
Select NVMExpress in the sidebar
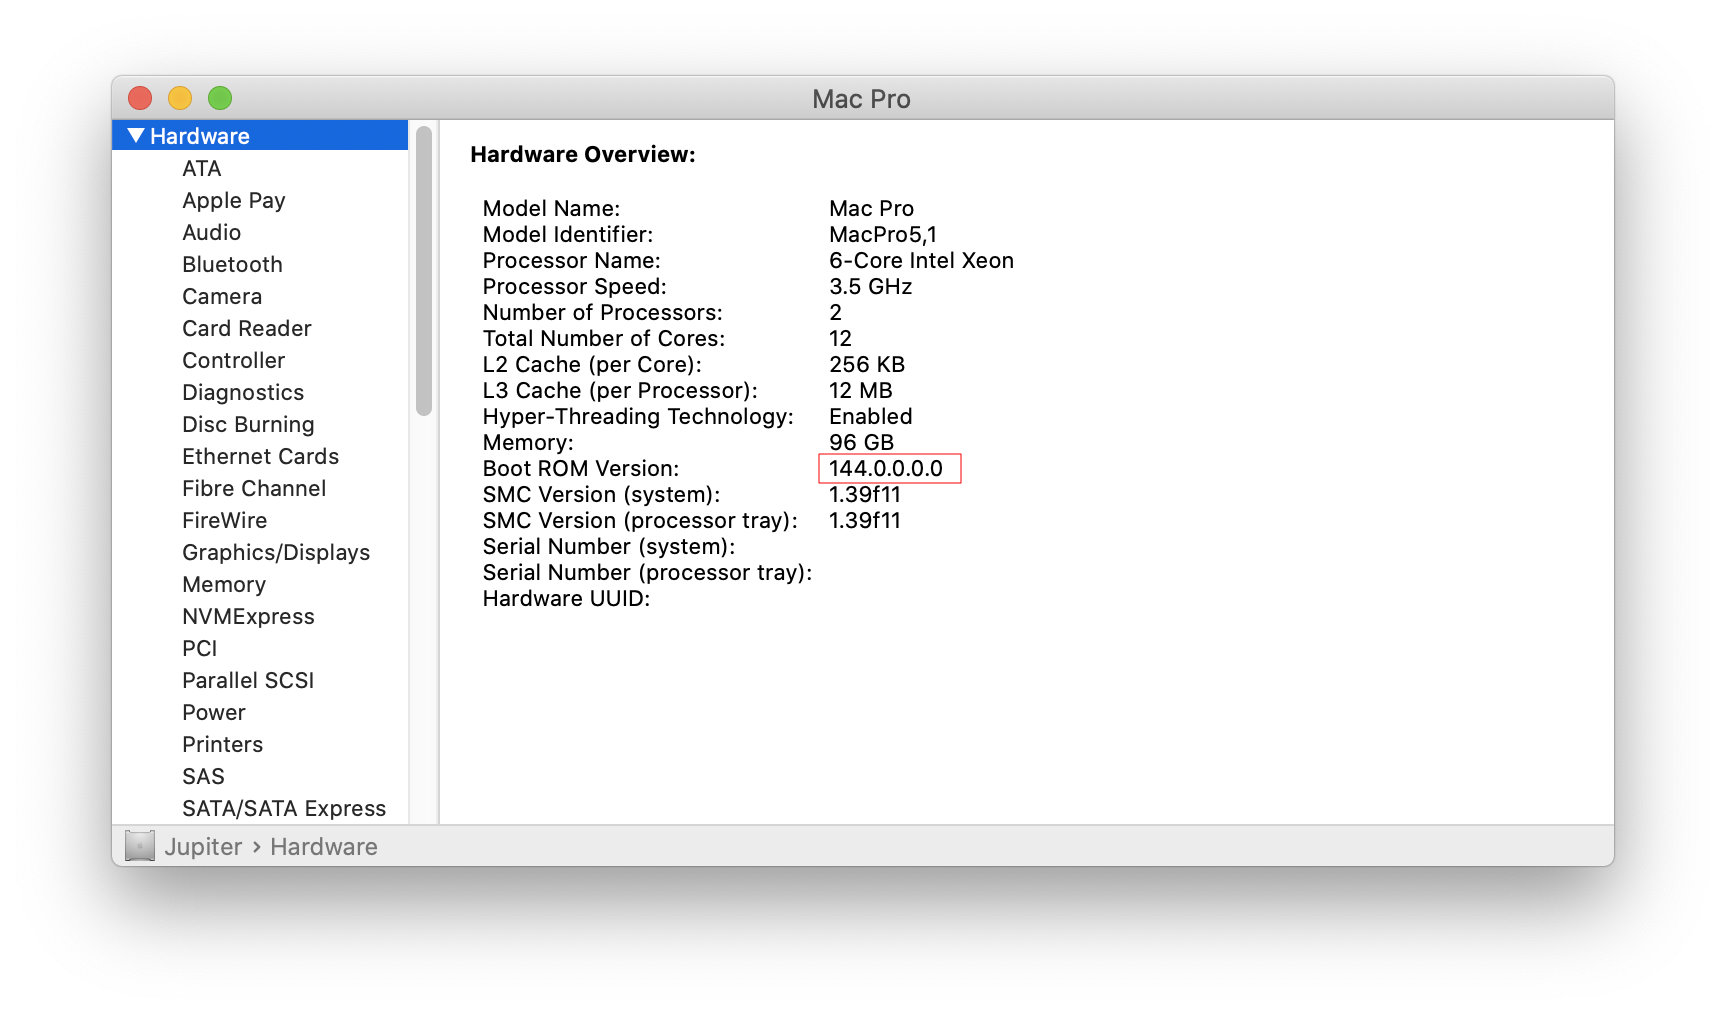coord(248,616)
